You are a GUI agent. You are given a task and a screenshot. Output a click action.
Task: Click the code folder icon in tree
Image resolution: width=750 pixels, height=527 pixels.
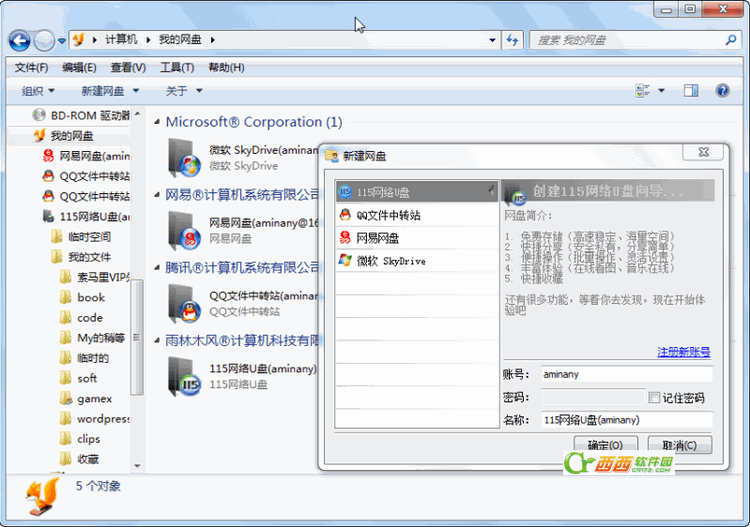point(66,318)
